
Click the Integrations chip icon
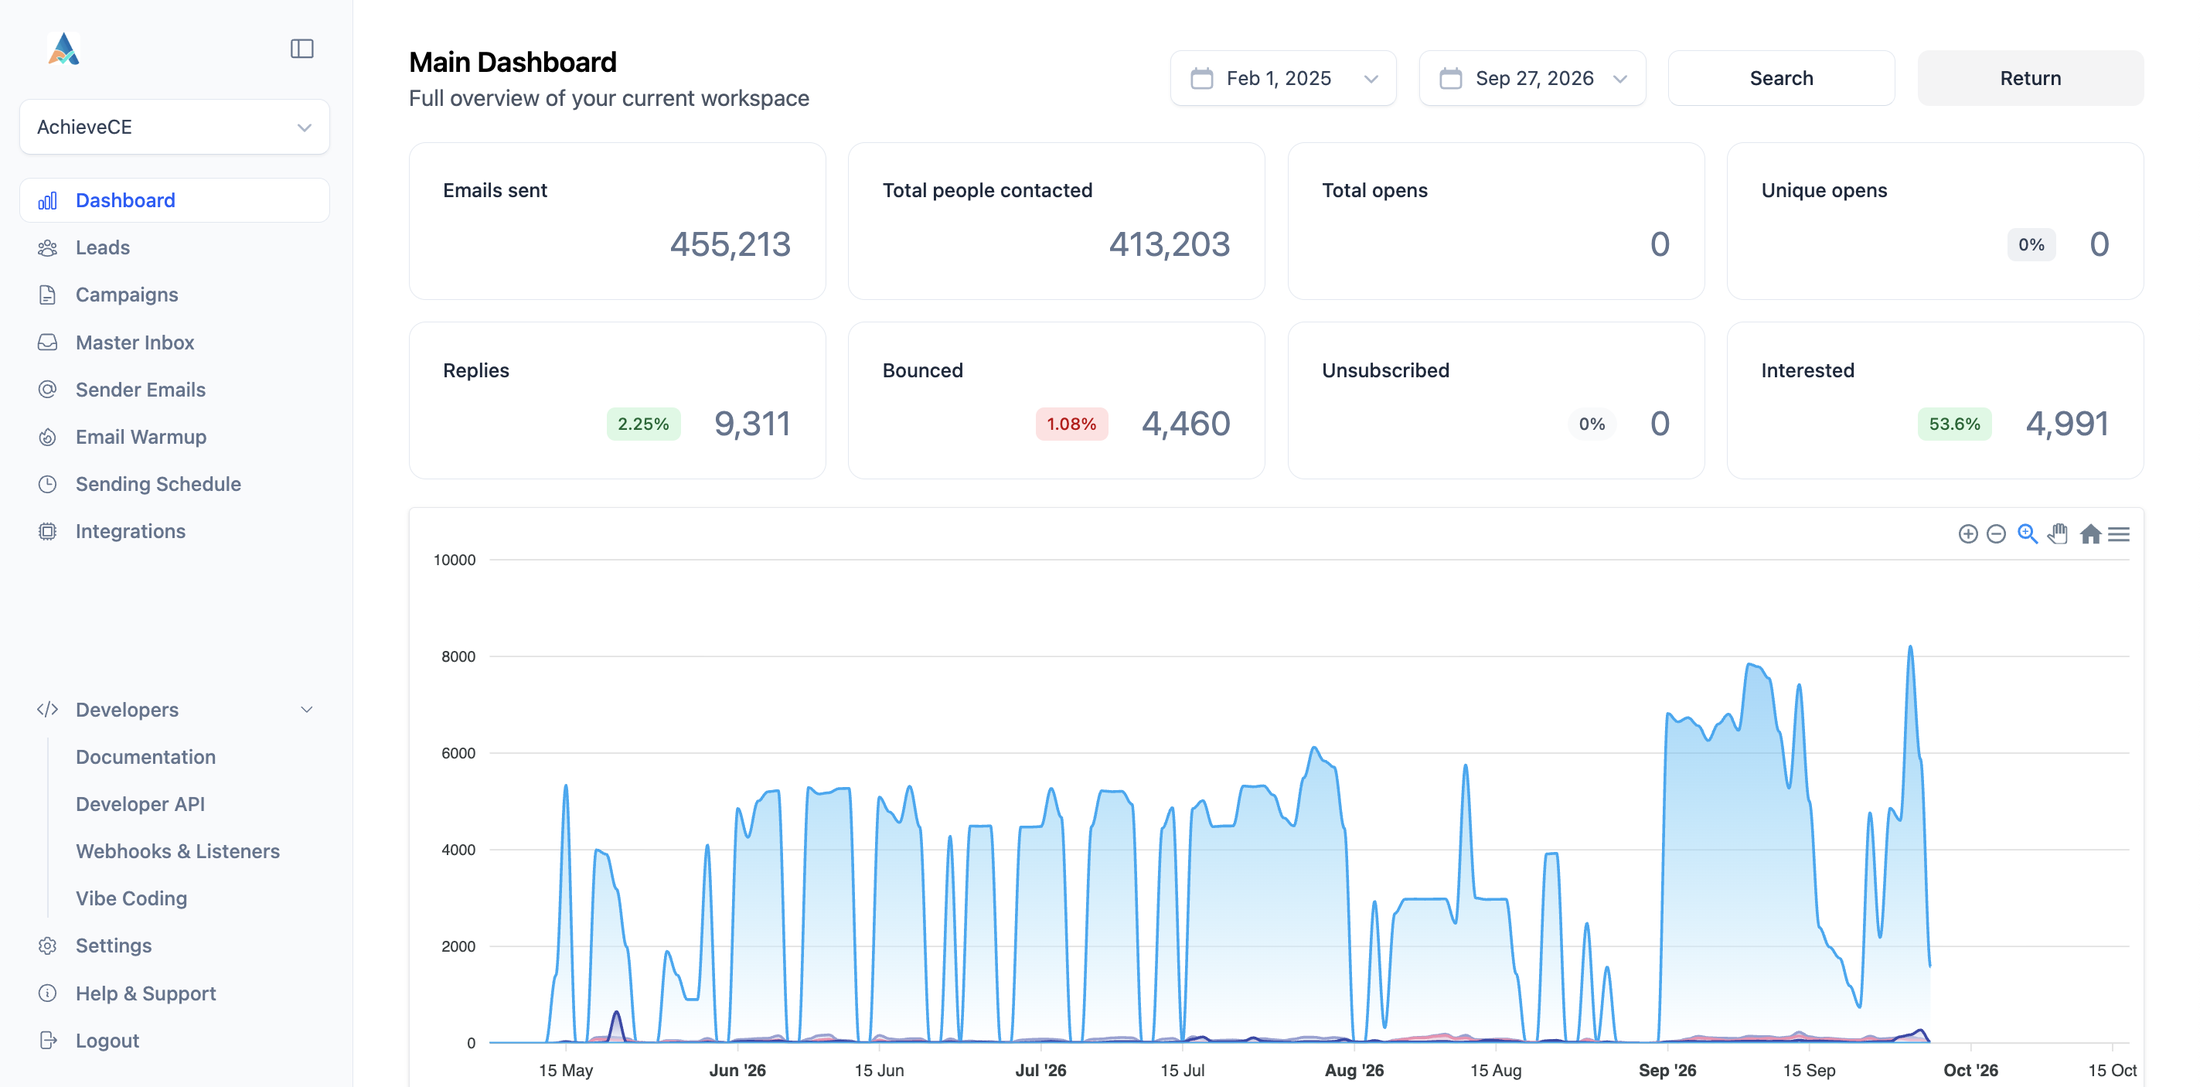(47, 531)
